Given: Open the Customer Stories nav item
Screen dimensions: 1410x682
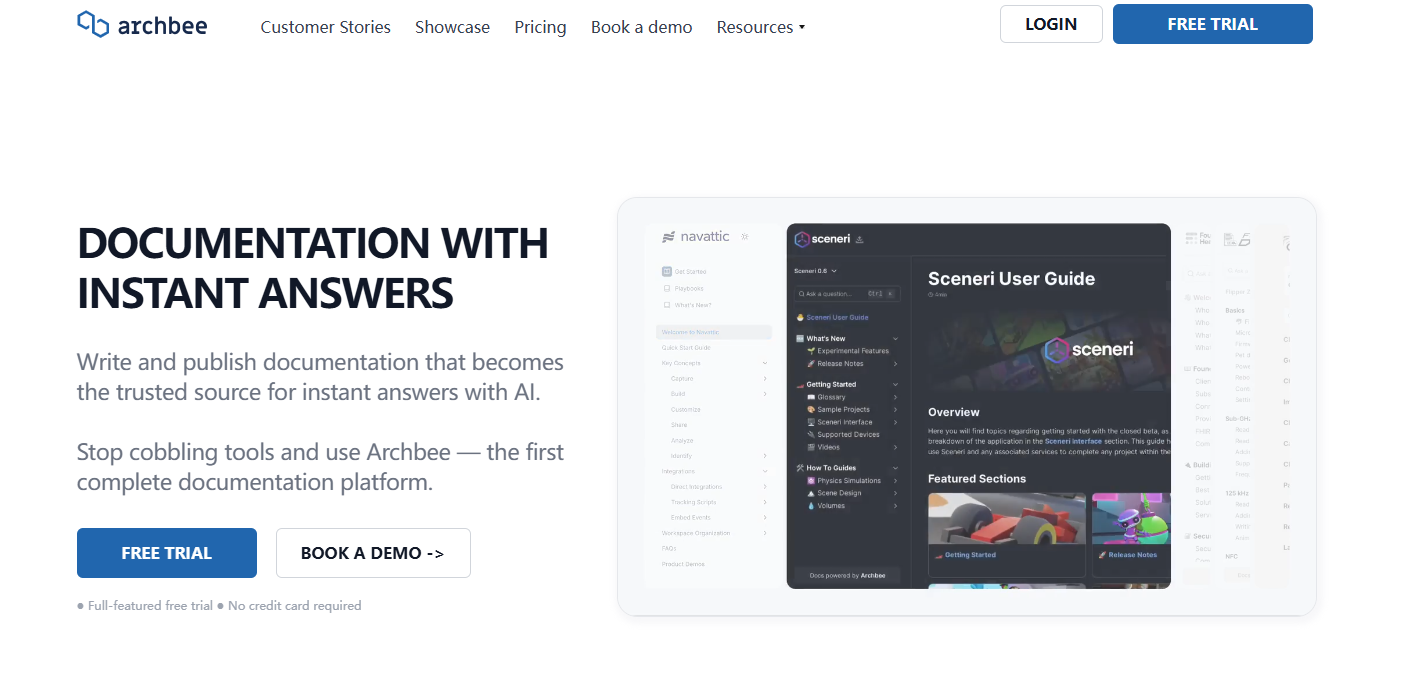Looking at the screenshot, I should (326, 27).
